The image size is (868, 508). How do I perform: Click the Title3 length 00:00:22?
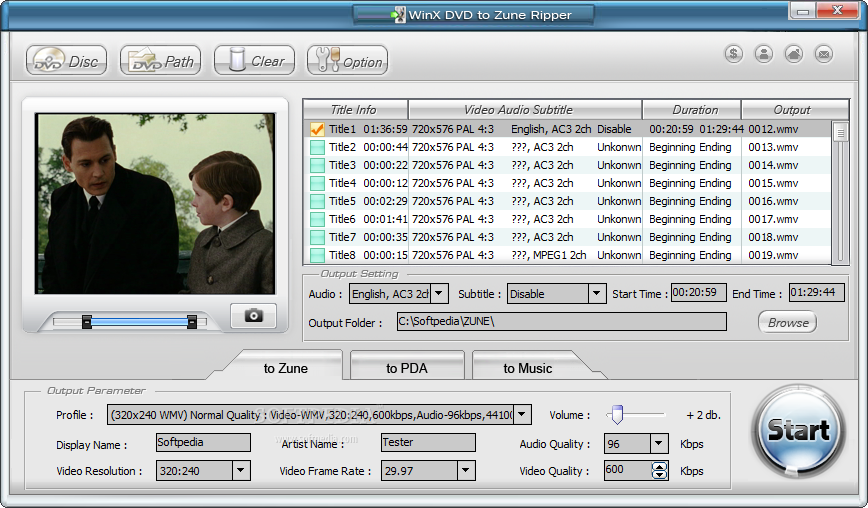[x=385, y=165]
